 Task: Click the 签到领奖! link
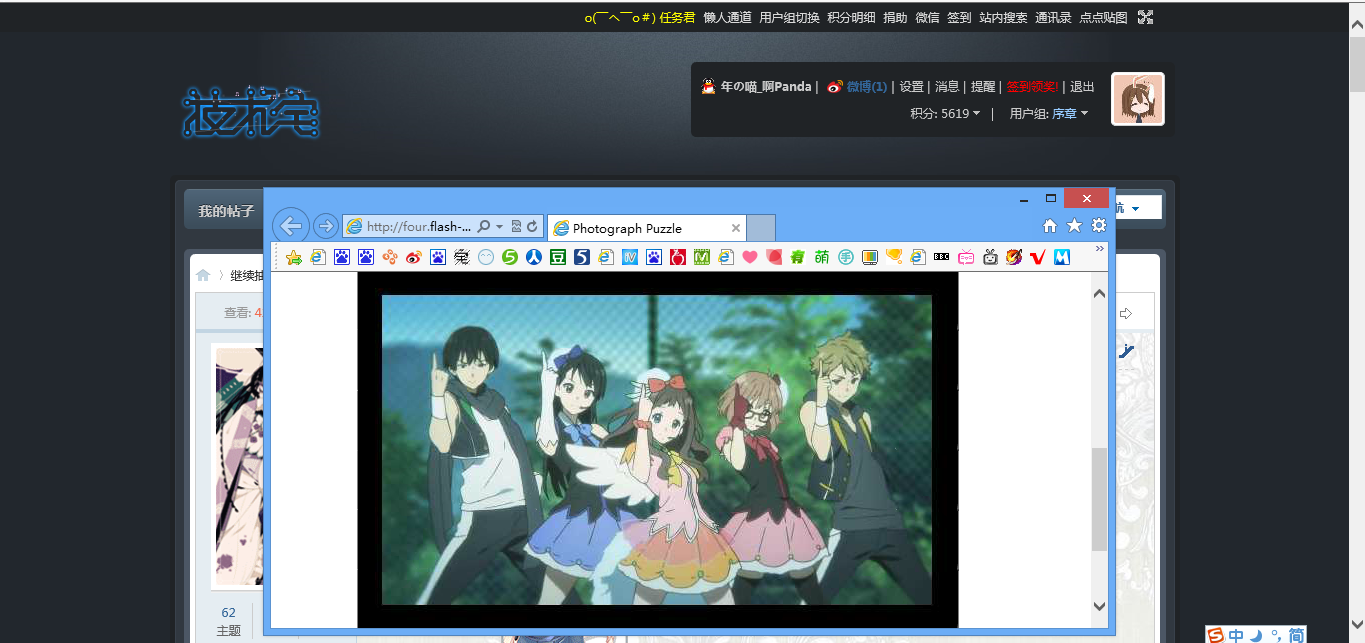(x=1032, y=87)
